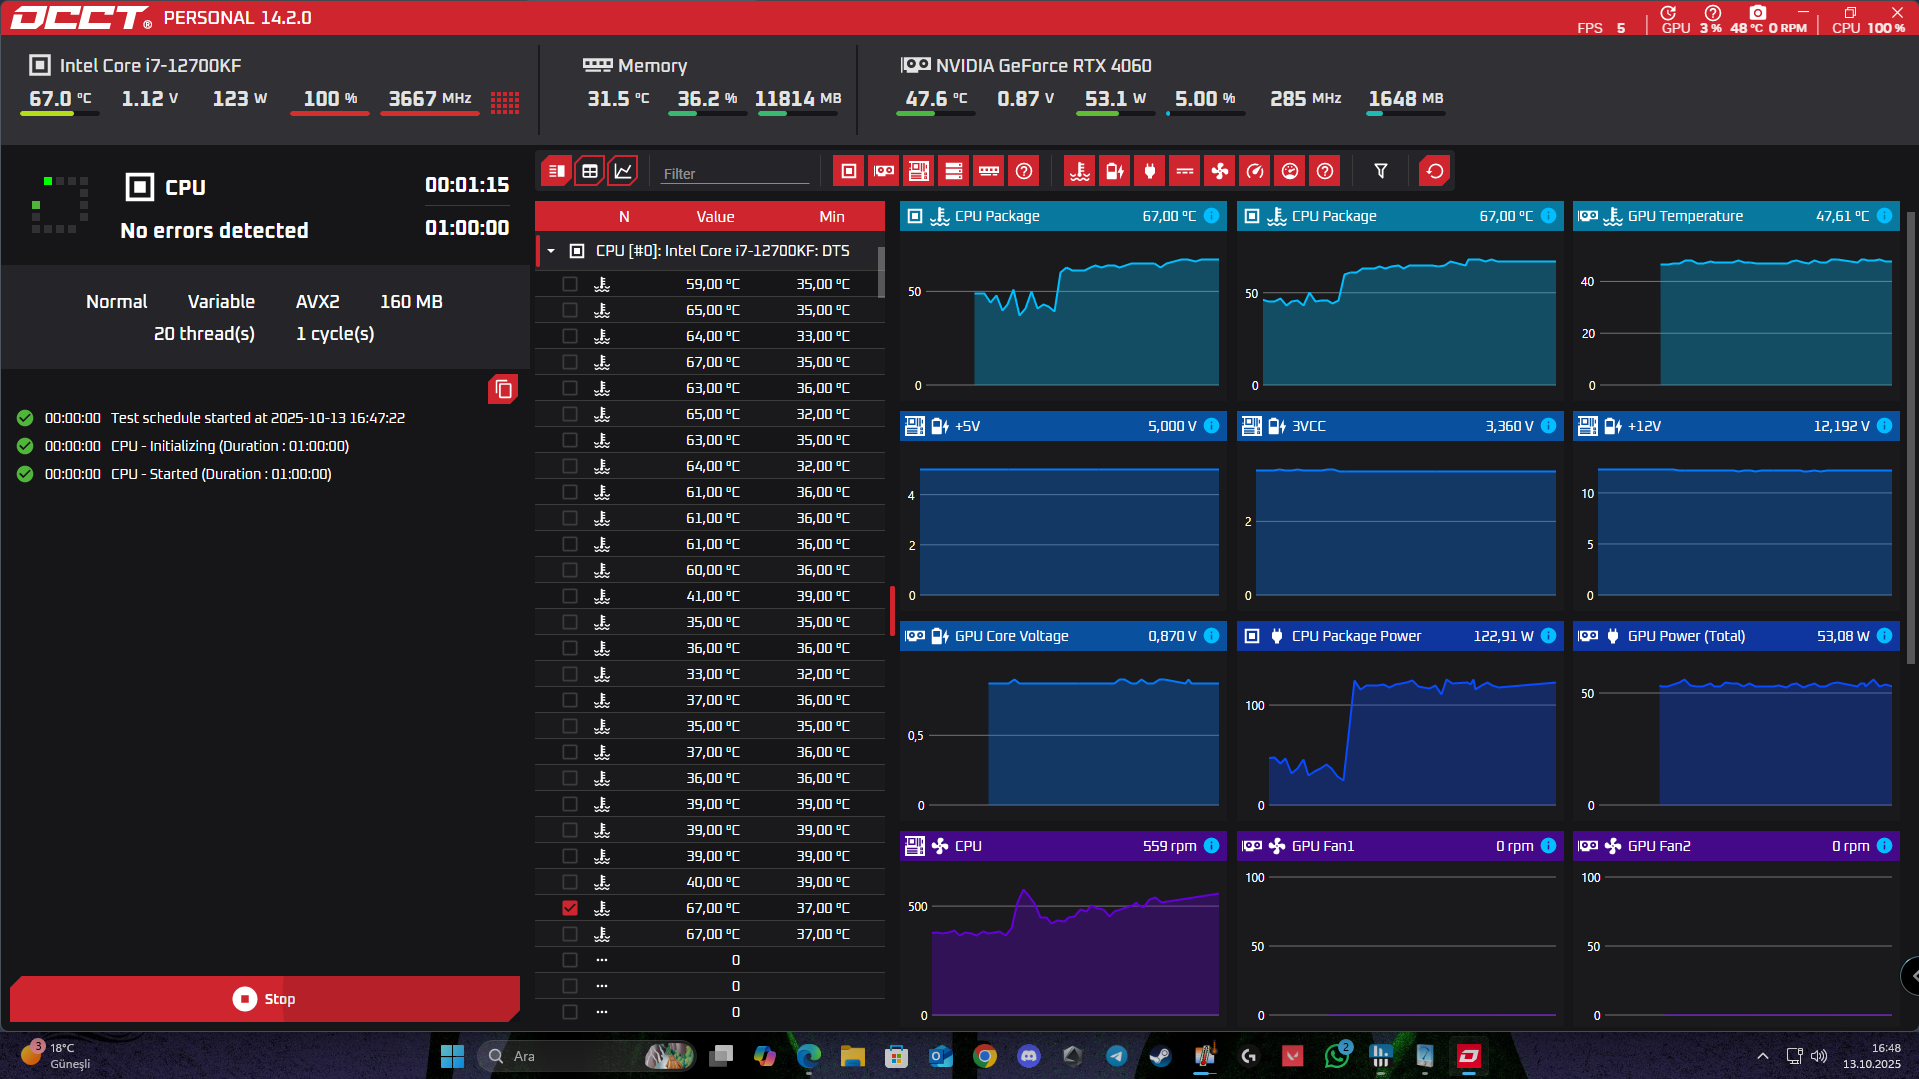Open the help question mark in title bar

(1713, 13)
